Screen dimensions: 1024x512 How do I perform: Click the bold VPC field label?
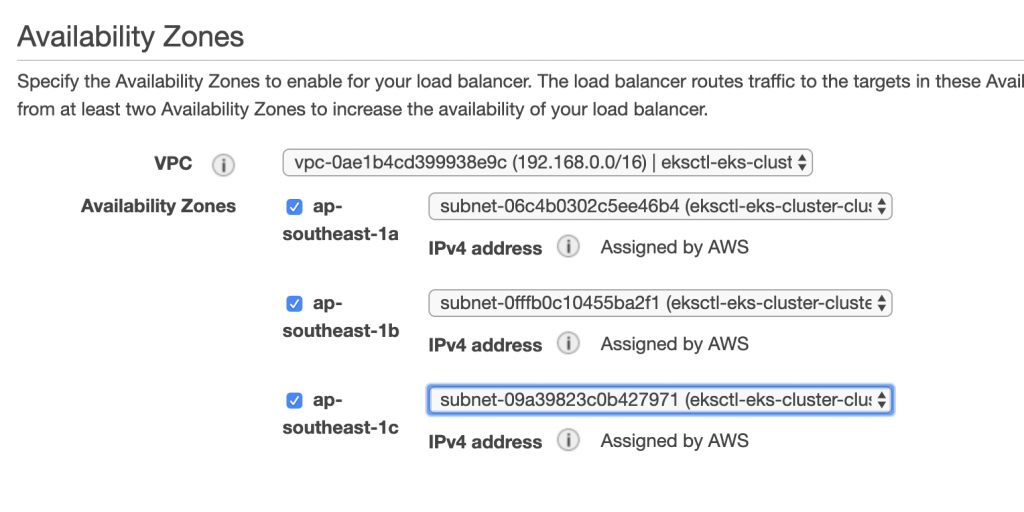[x=173, y=163]
